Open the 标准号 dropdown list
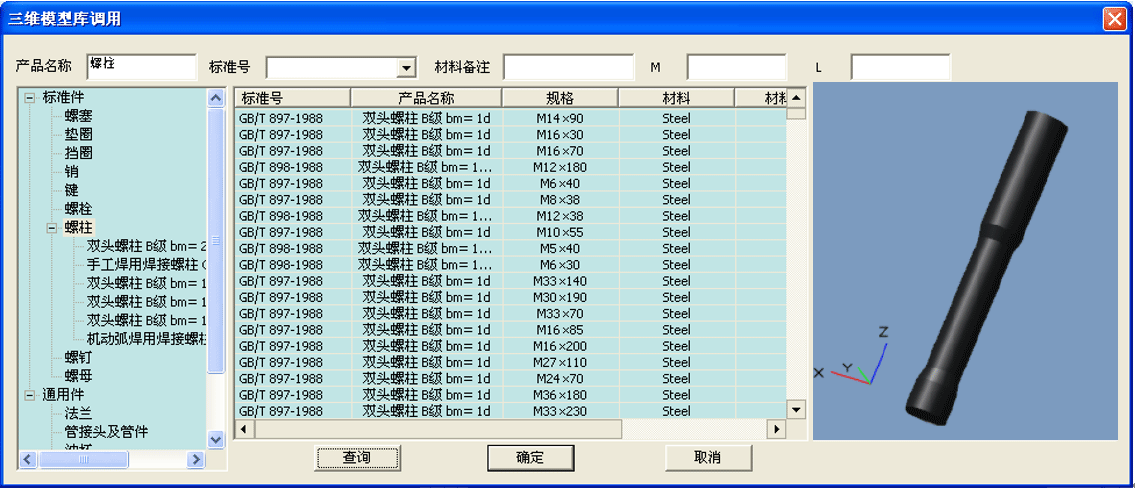Screen dimensions: 1135x488 [406, 68]
